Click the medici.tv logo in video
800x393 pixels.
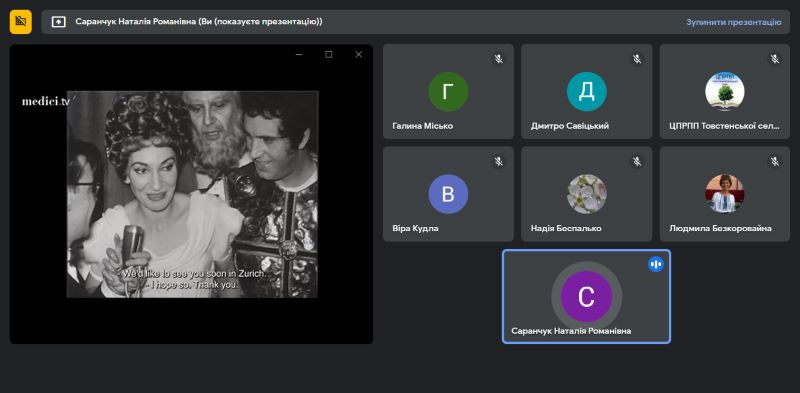coord(46,101)
